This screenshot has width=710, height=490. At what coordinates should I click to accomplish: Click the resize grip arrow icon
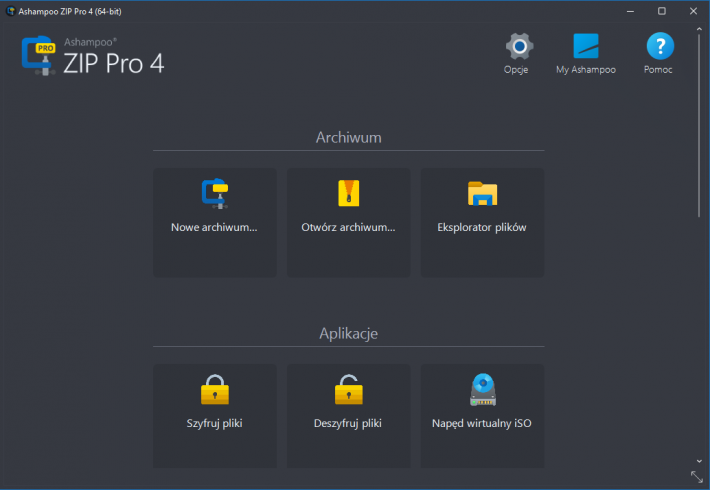click(696, 476)
